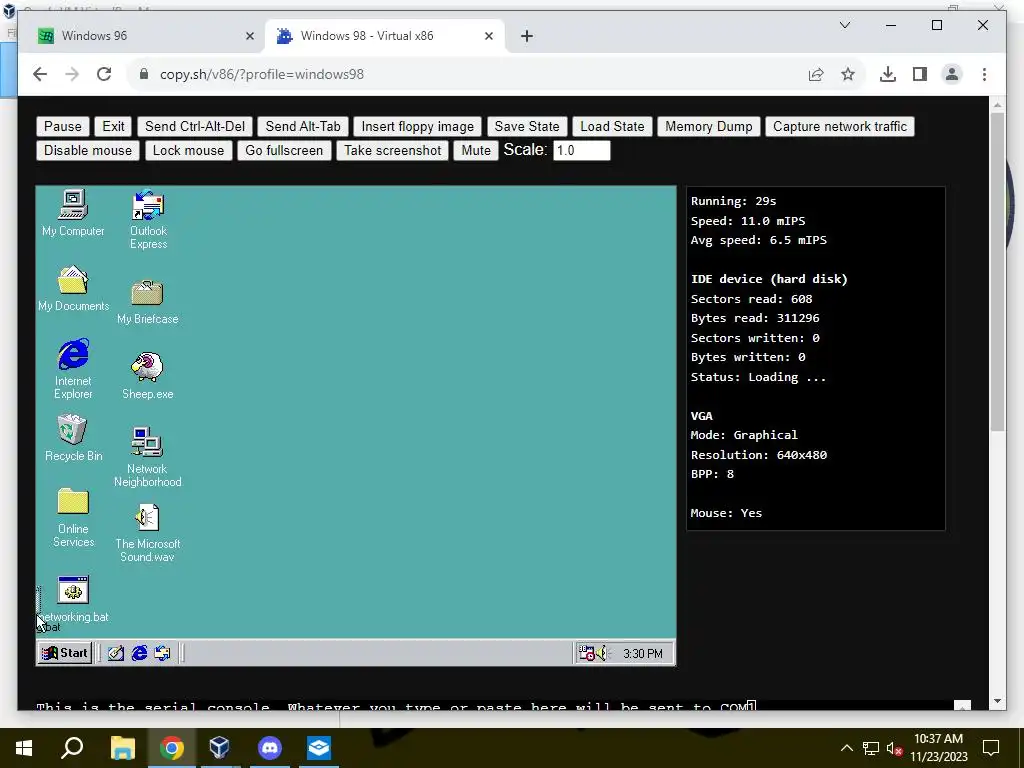Screen dimensions: 1024x768
Task: Click Task Scheduler tray icon
Action: 586,653
